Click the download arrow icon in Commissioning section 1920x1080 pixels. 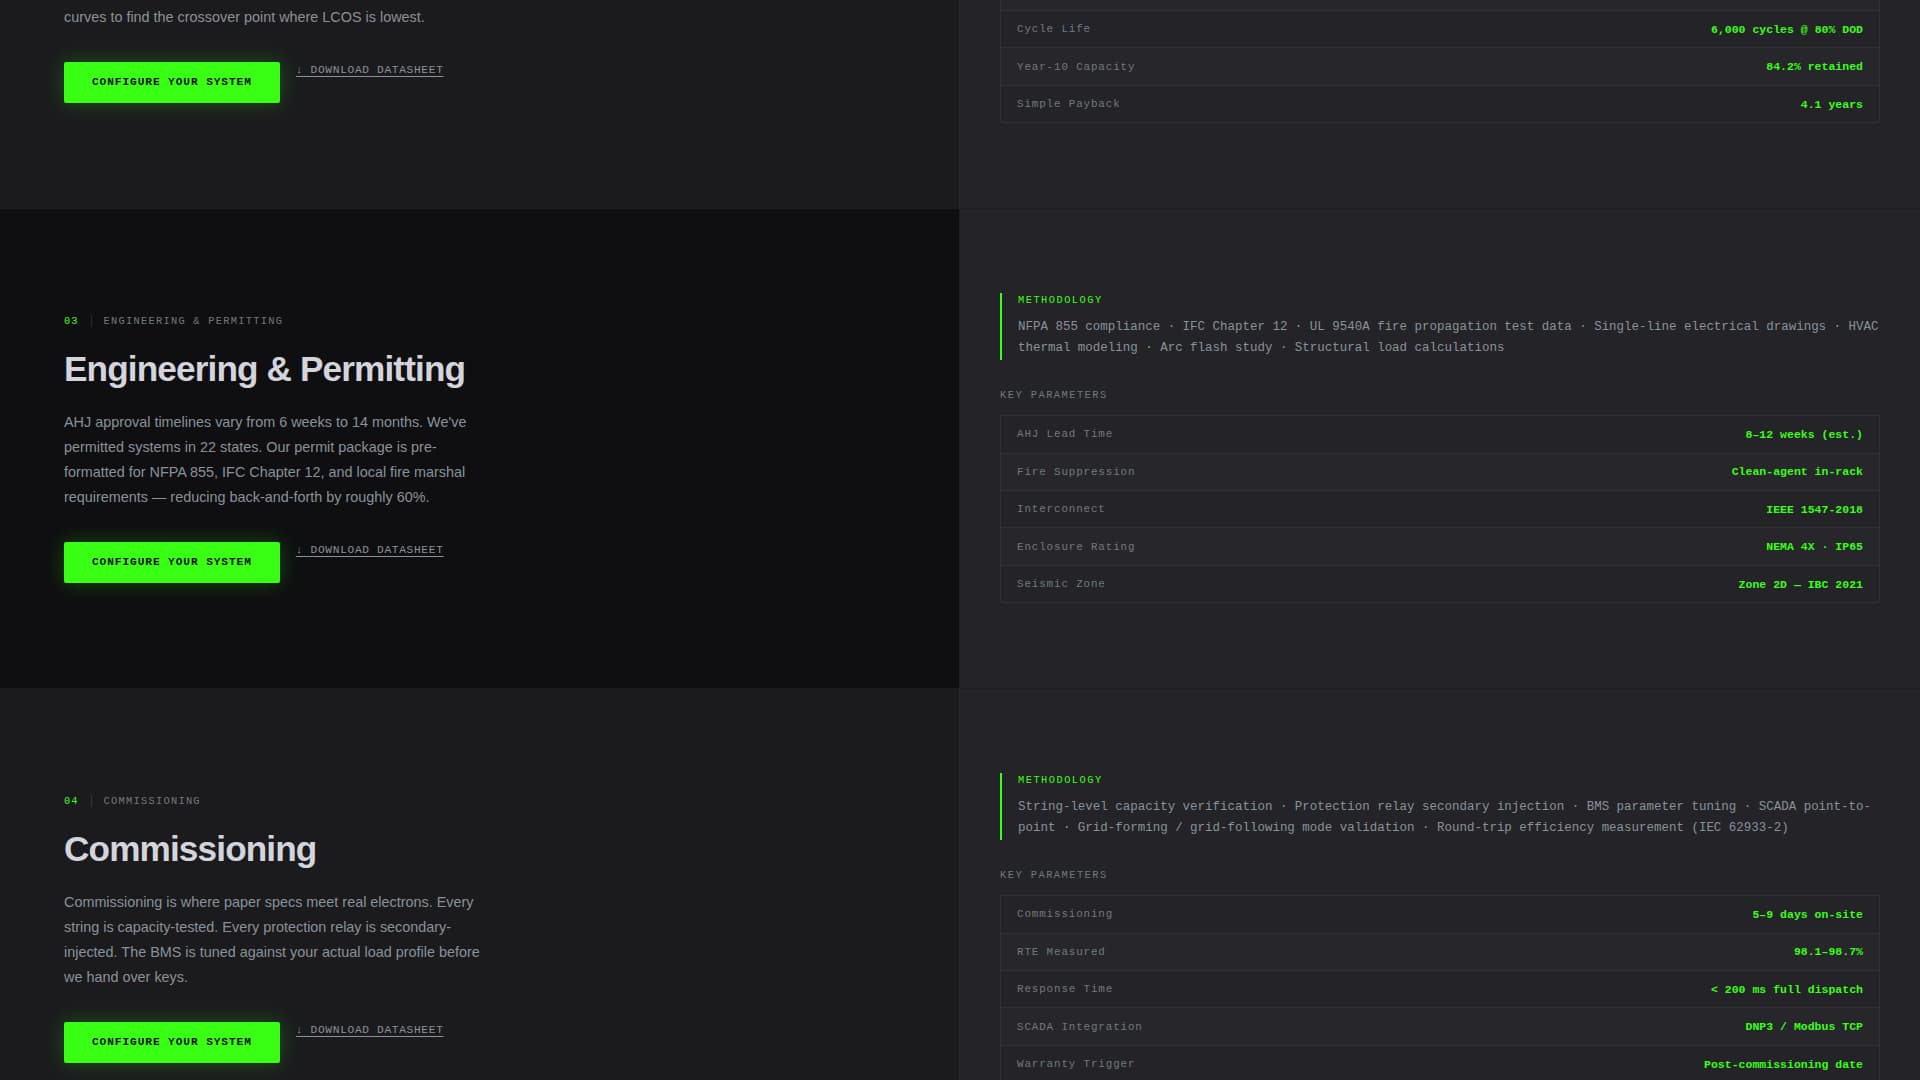(300, 1029)
